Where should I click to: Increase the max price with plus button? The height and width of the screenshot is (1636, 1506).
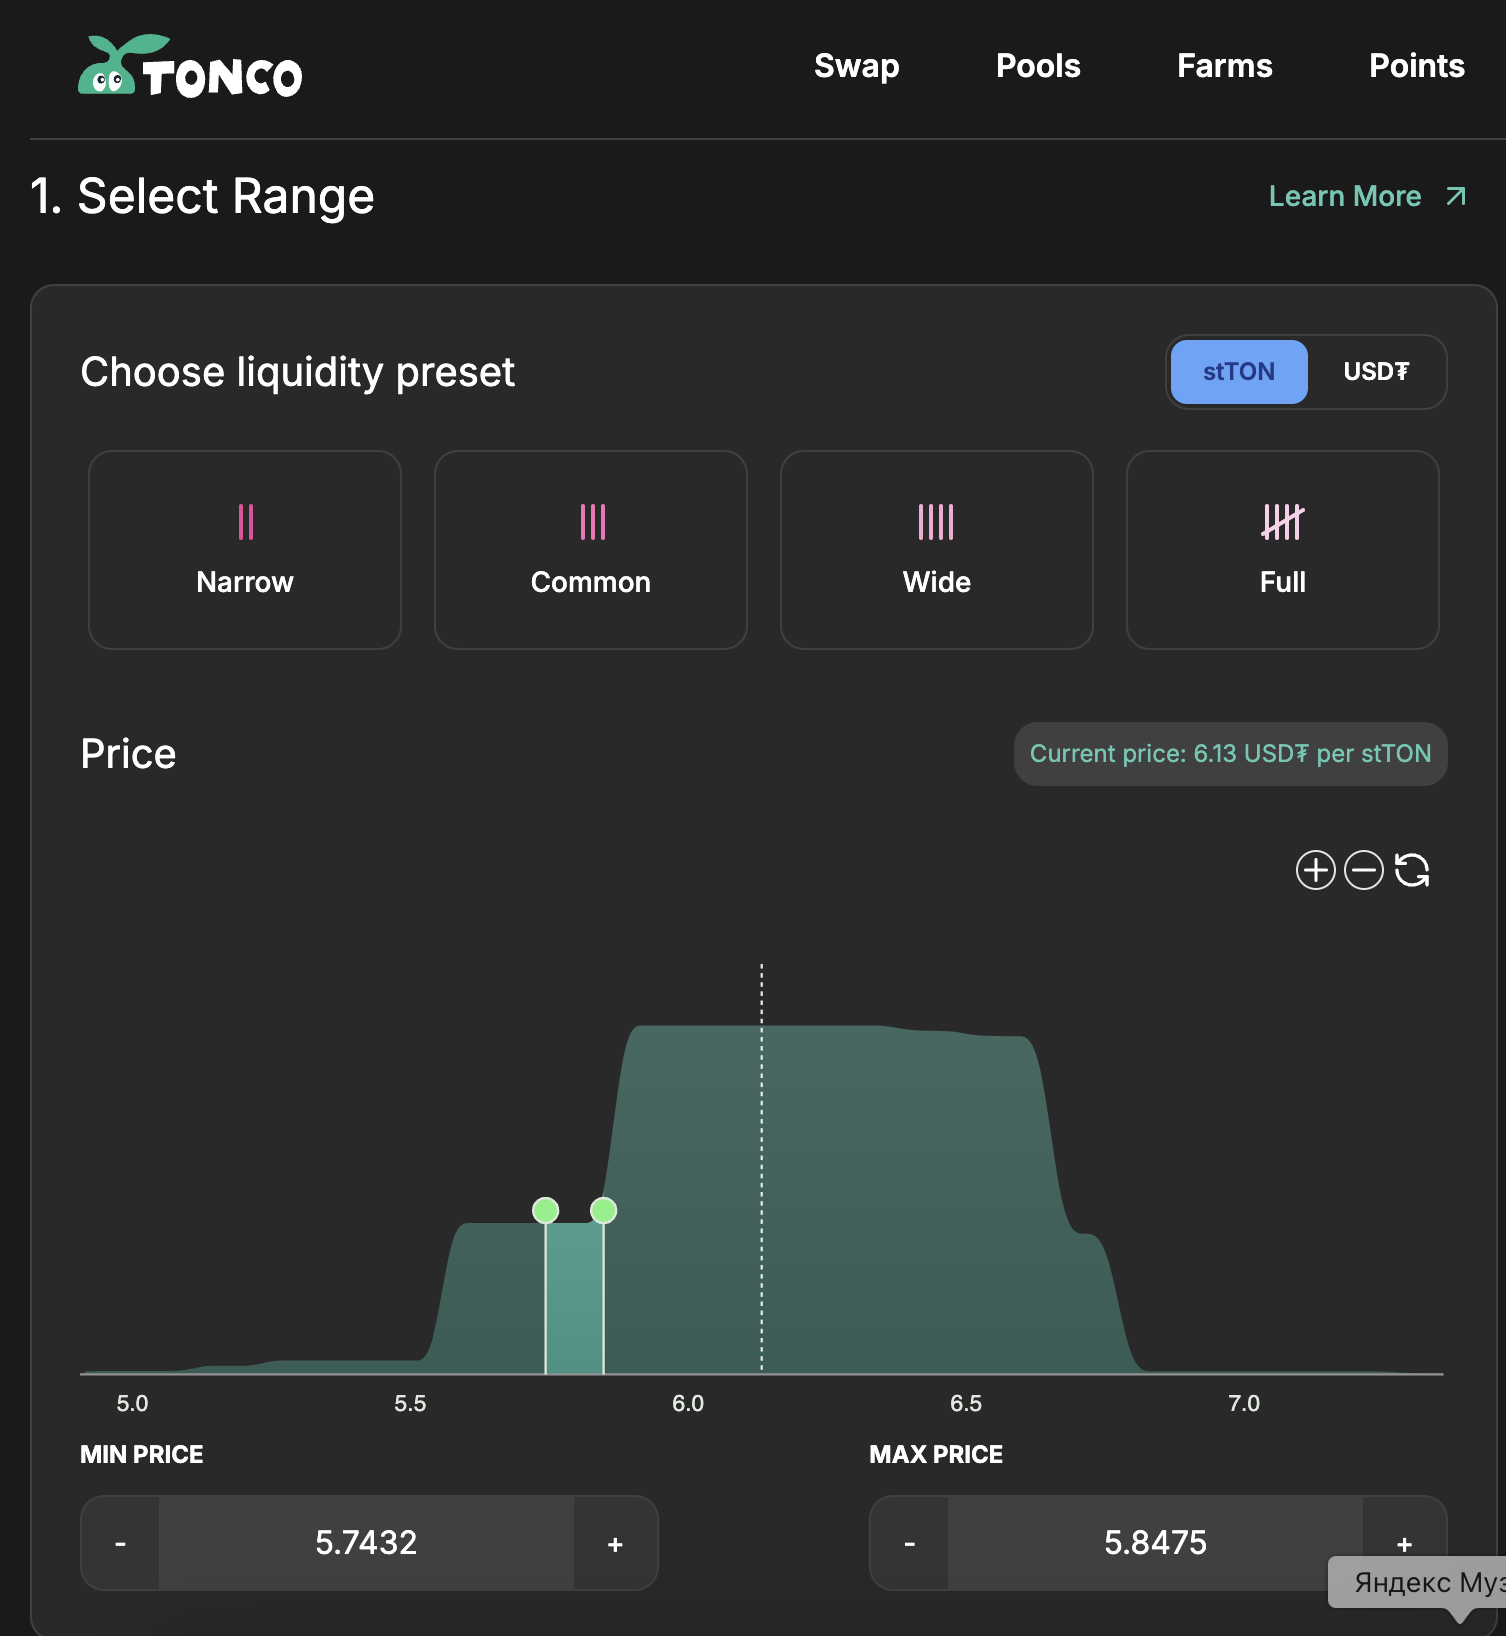[1404, 1543]
